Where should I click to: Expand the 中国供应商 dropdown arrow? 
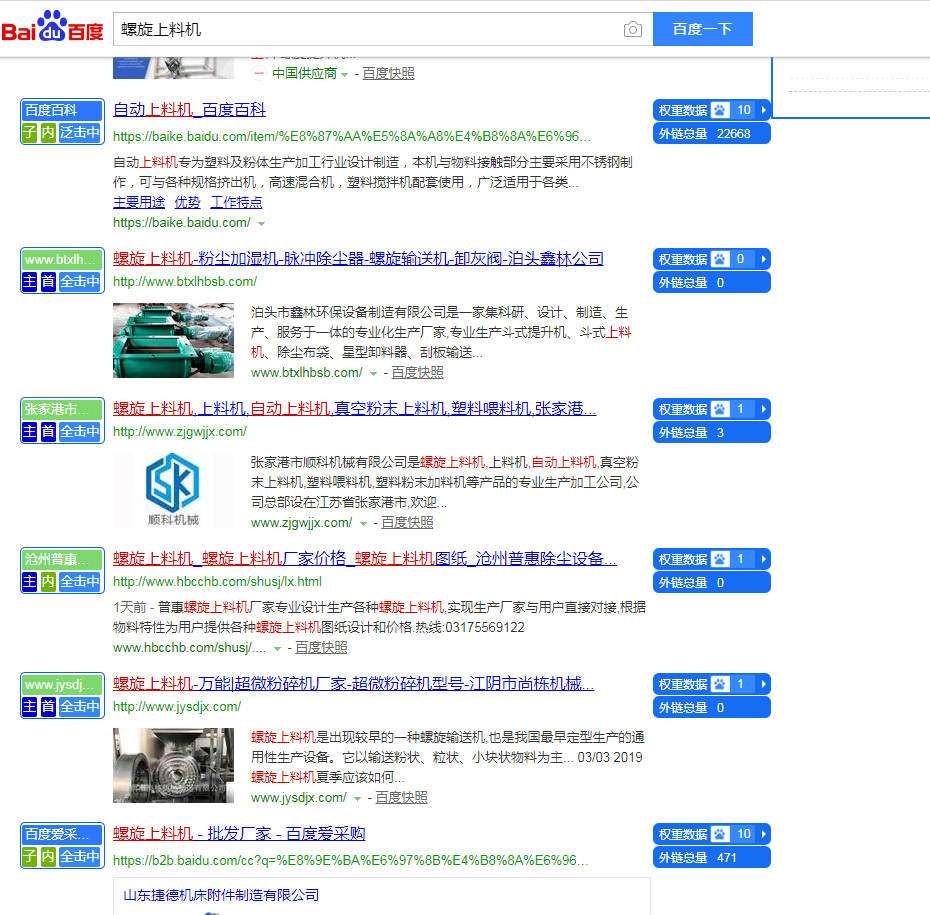[345, 75]
